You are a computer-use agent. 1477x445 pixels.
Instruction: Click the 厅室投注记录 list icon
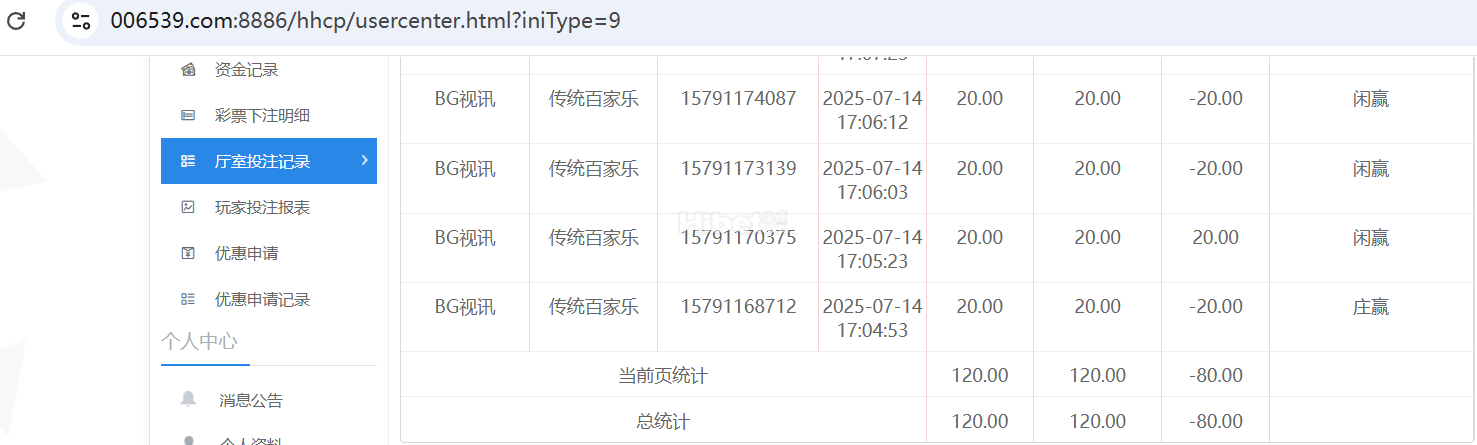click(188, 162)
